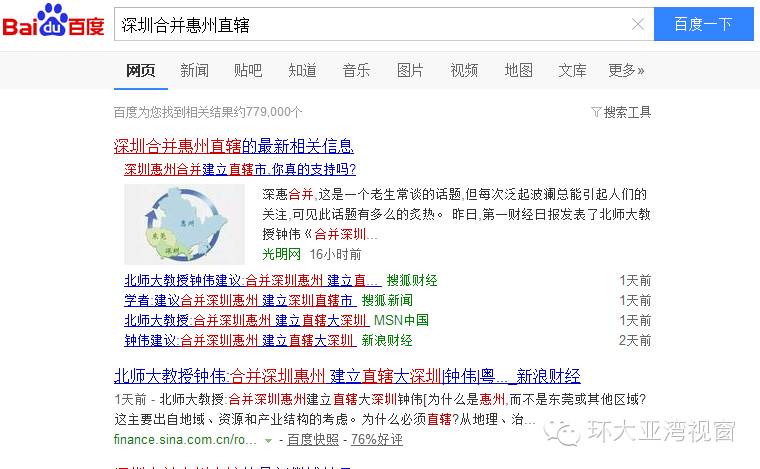760x469 pixels.
Task: Click the 搜狐财经 source label
Action: click(x=412, y=281)
